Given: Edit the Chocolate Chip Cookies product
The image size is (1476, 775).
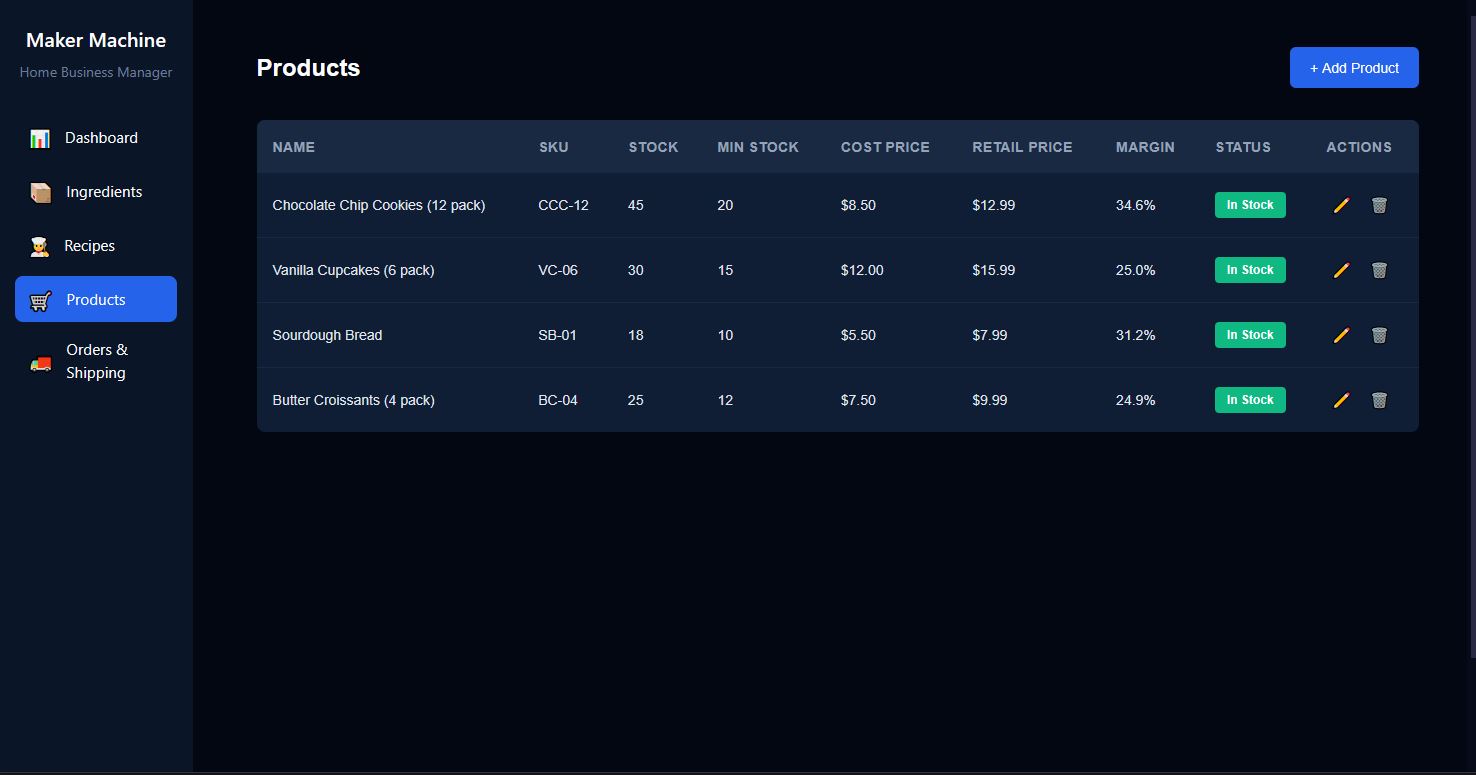Looking at the screenshot, I should coord(1341,205).
